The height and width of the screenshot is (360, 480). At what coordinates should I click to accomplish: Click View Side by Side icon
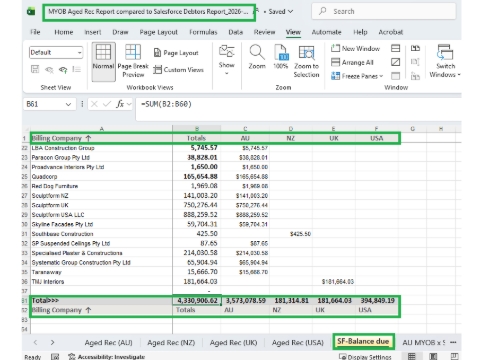tap(415, 49)
